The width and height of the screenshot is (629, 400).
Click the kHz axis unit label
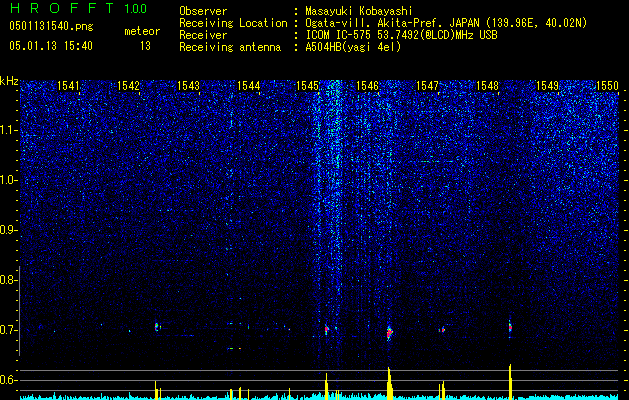pos(9,81)
